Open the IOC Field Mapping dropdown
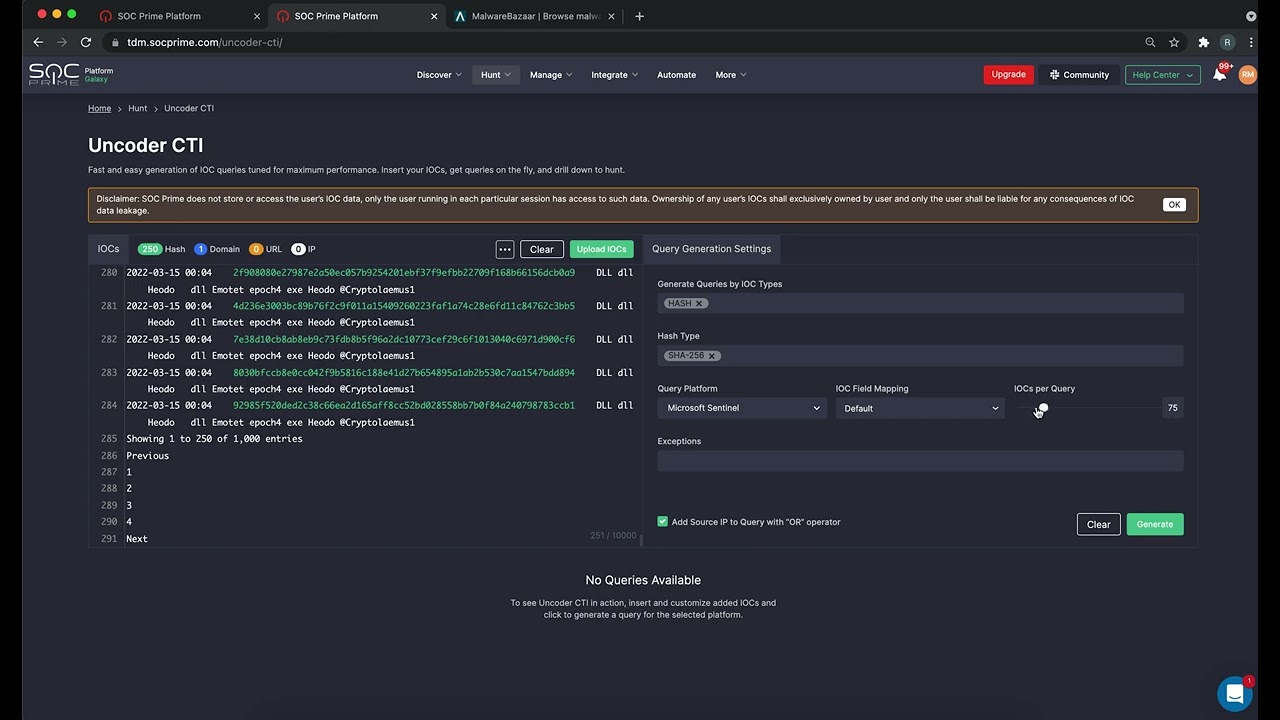 [x=920, y=408]
